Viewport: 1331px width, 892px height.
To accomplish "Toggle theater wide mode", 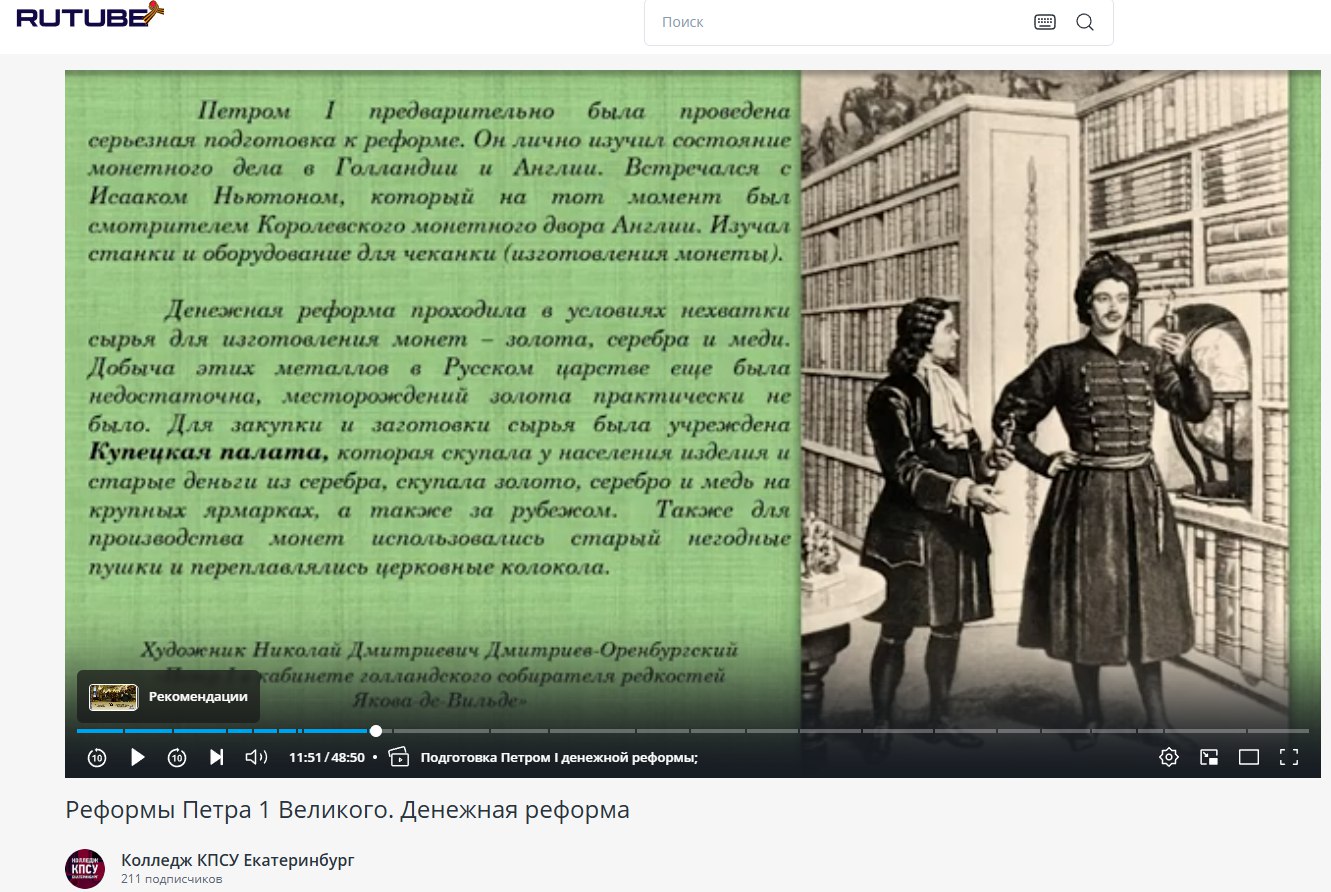I will point(1249,757).
